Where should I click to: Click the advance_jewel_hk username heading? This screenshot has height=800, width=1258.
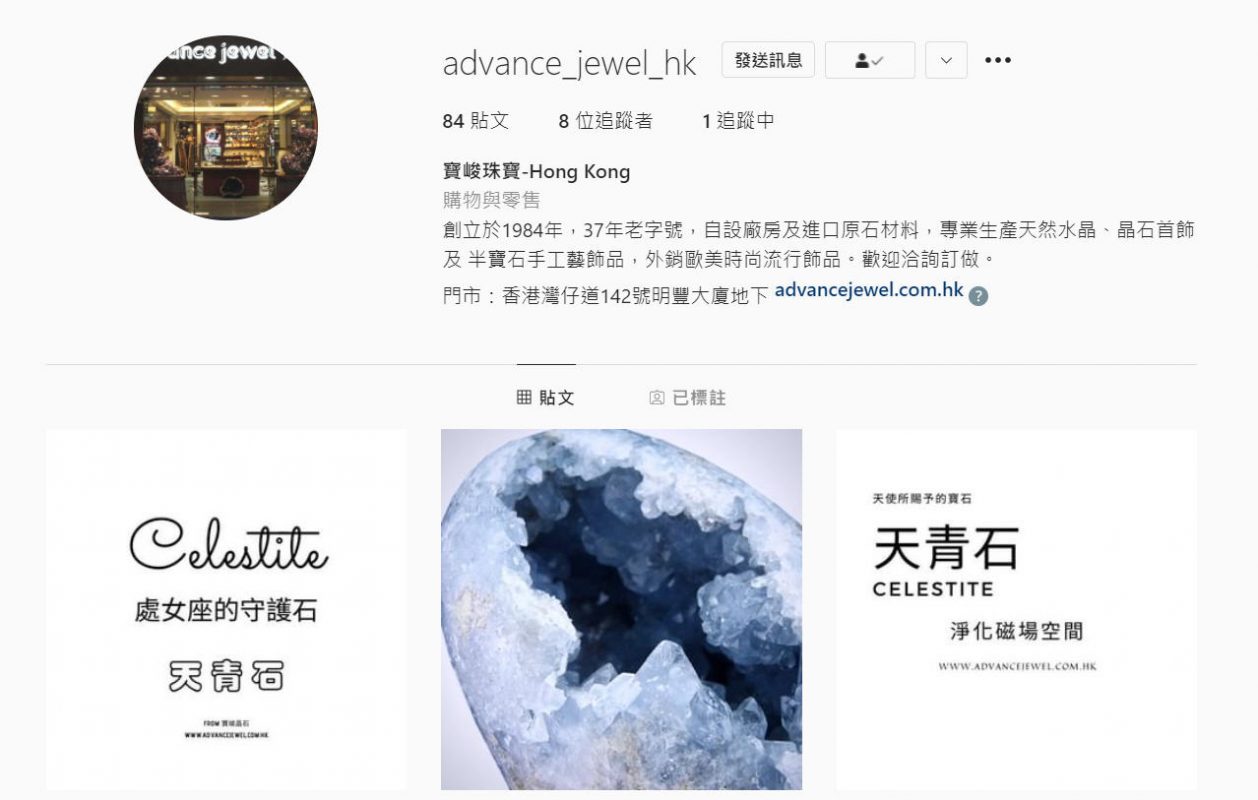(569, 62)
